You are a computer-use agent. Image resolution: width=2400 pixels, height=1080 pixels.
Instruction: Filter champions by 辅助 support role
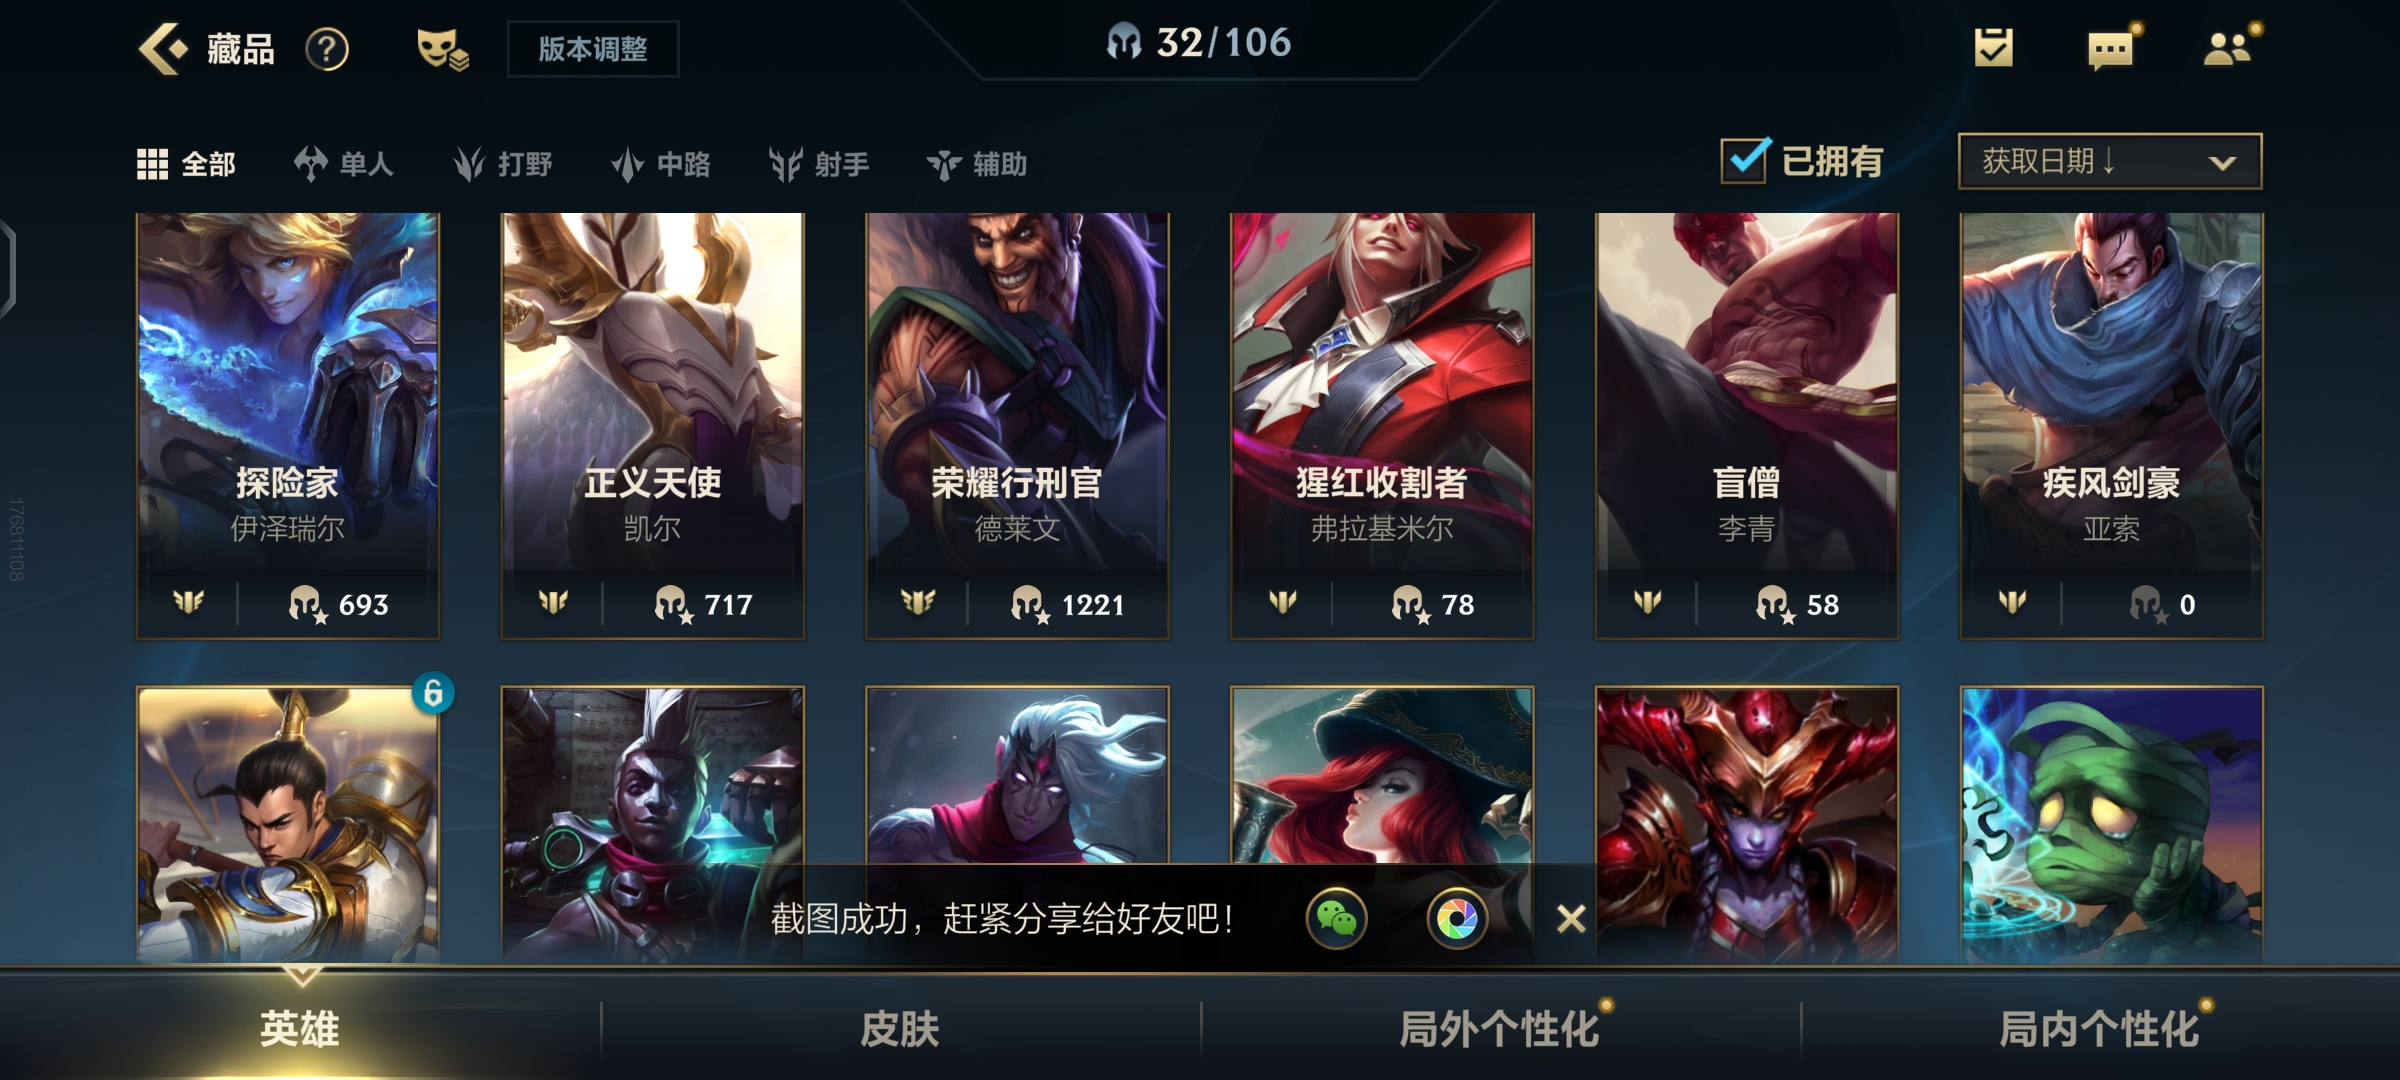[x=977, y=164]
